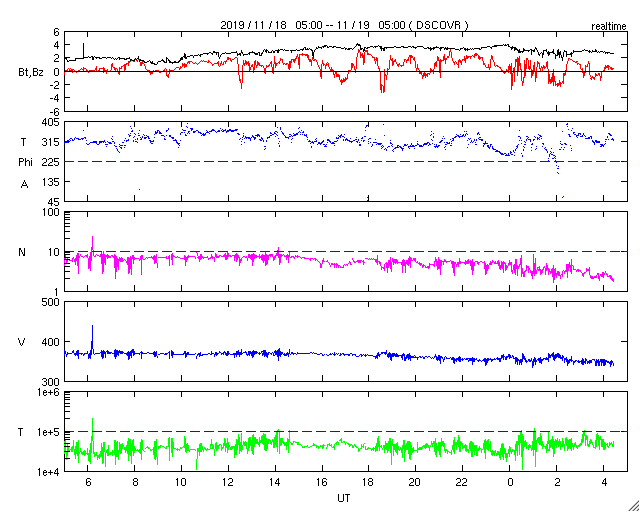The height and width of the screenshot is (512, 640).
Task: Click the 'realtime' label
Action: (x=609, y=27)
